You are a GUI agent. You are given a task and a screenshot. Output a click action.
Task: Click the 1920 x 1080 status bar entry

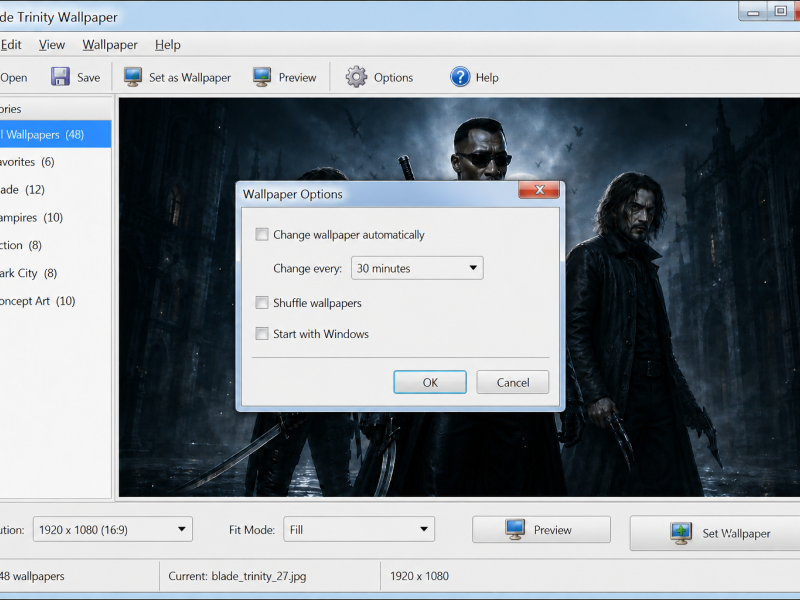419,576
